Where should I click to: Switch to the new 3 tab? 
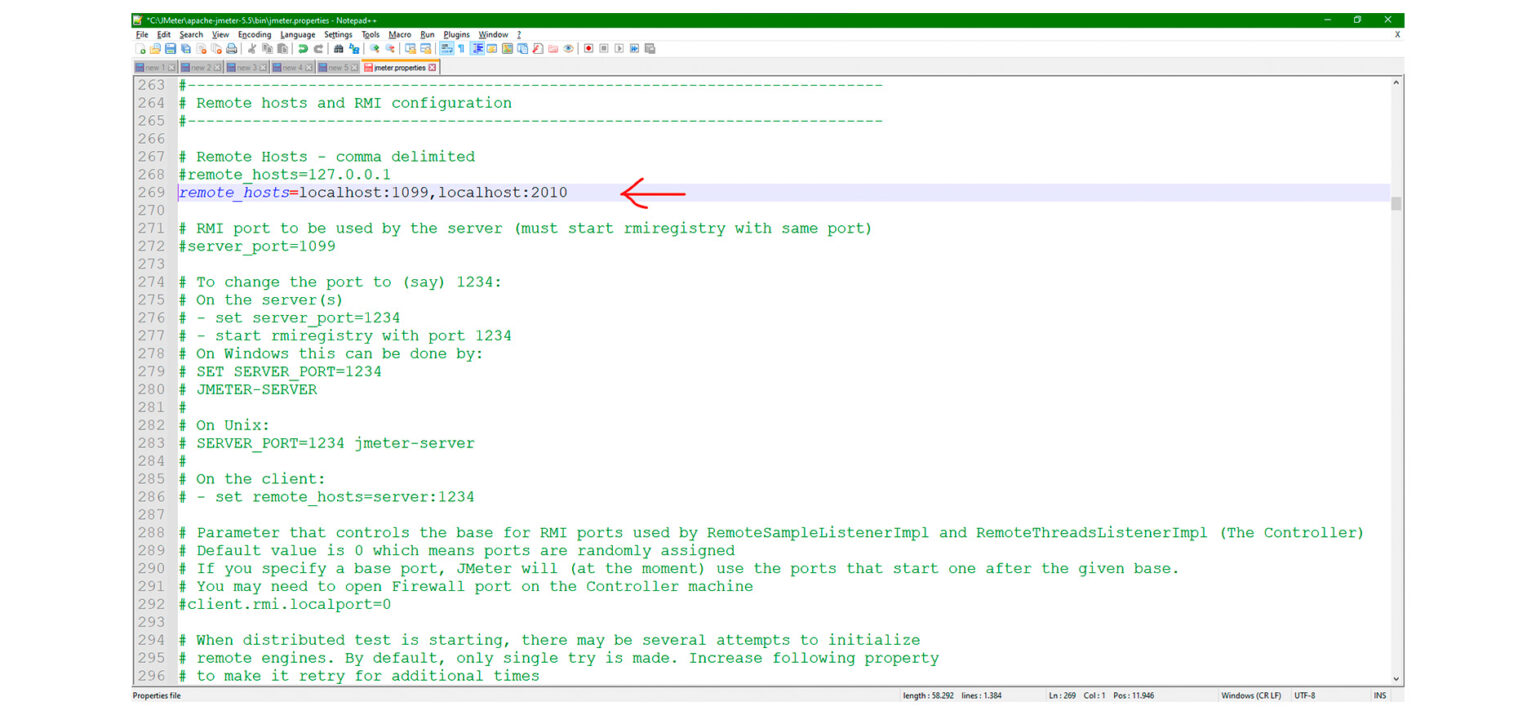tap(245, 68)
